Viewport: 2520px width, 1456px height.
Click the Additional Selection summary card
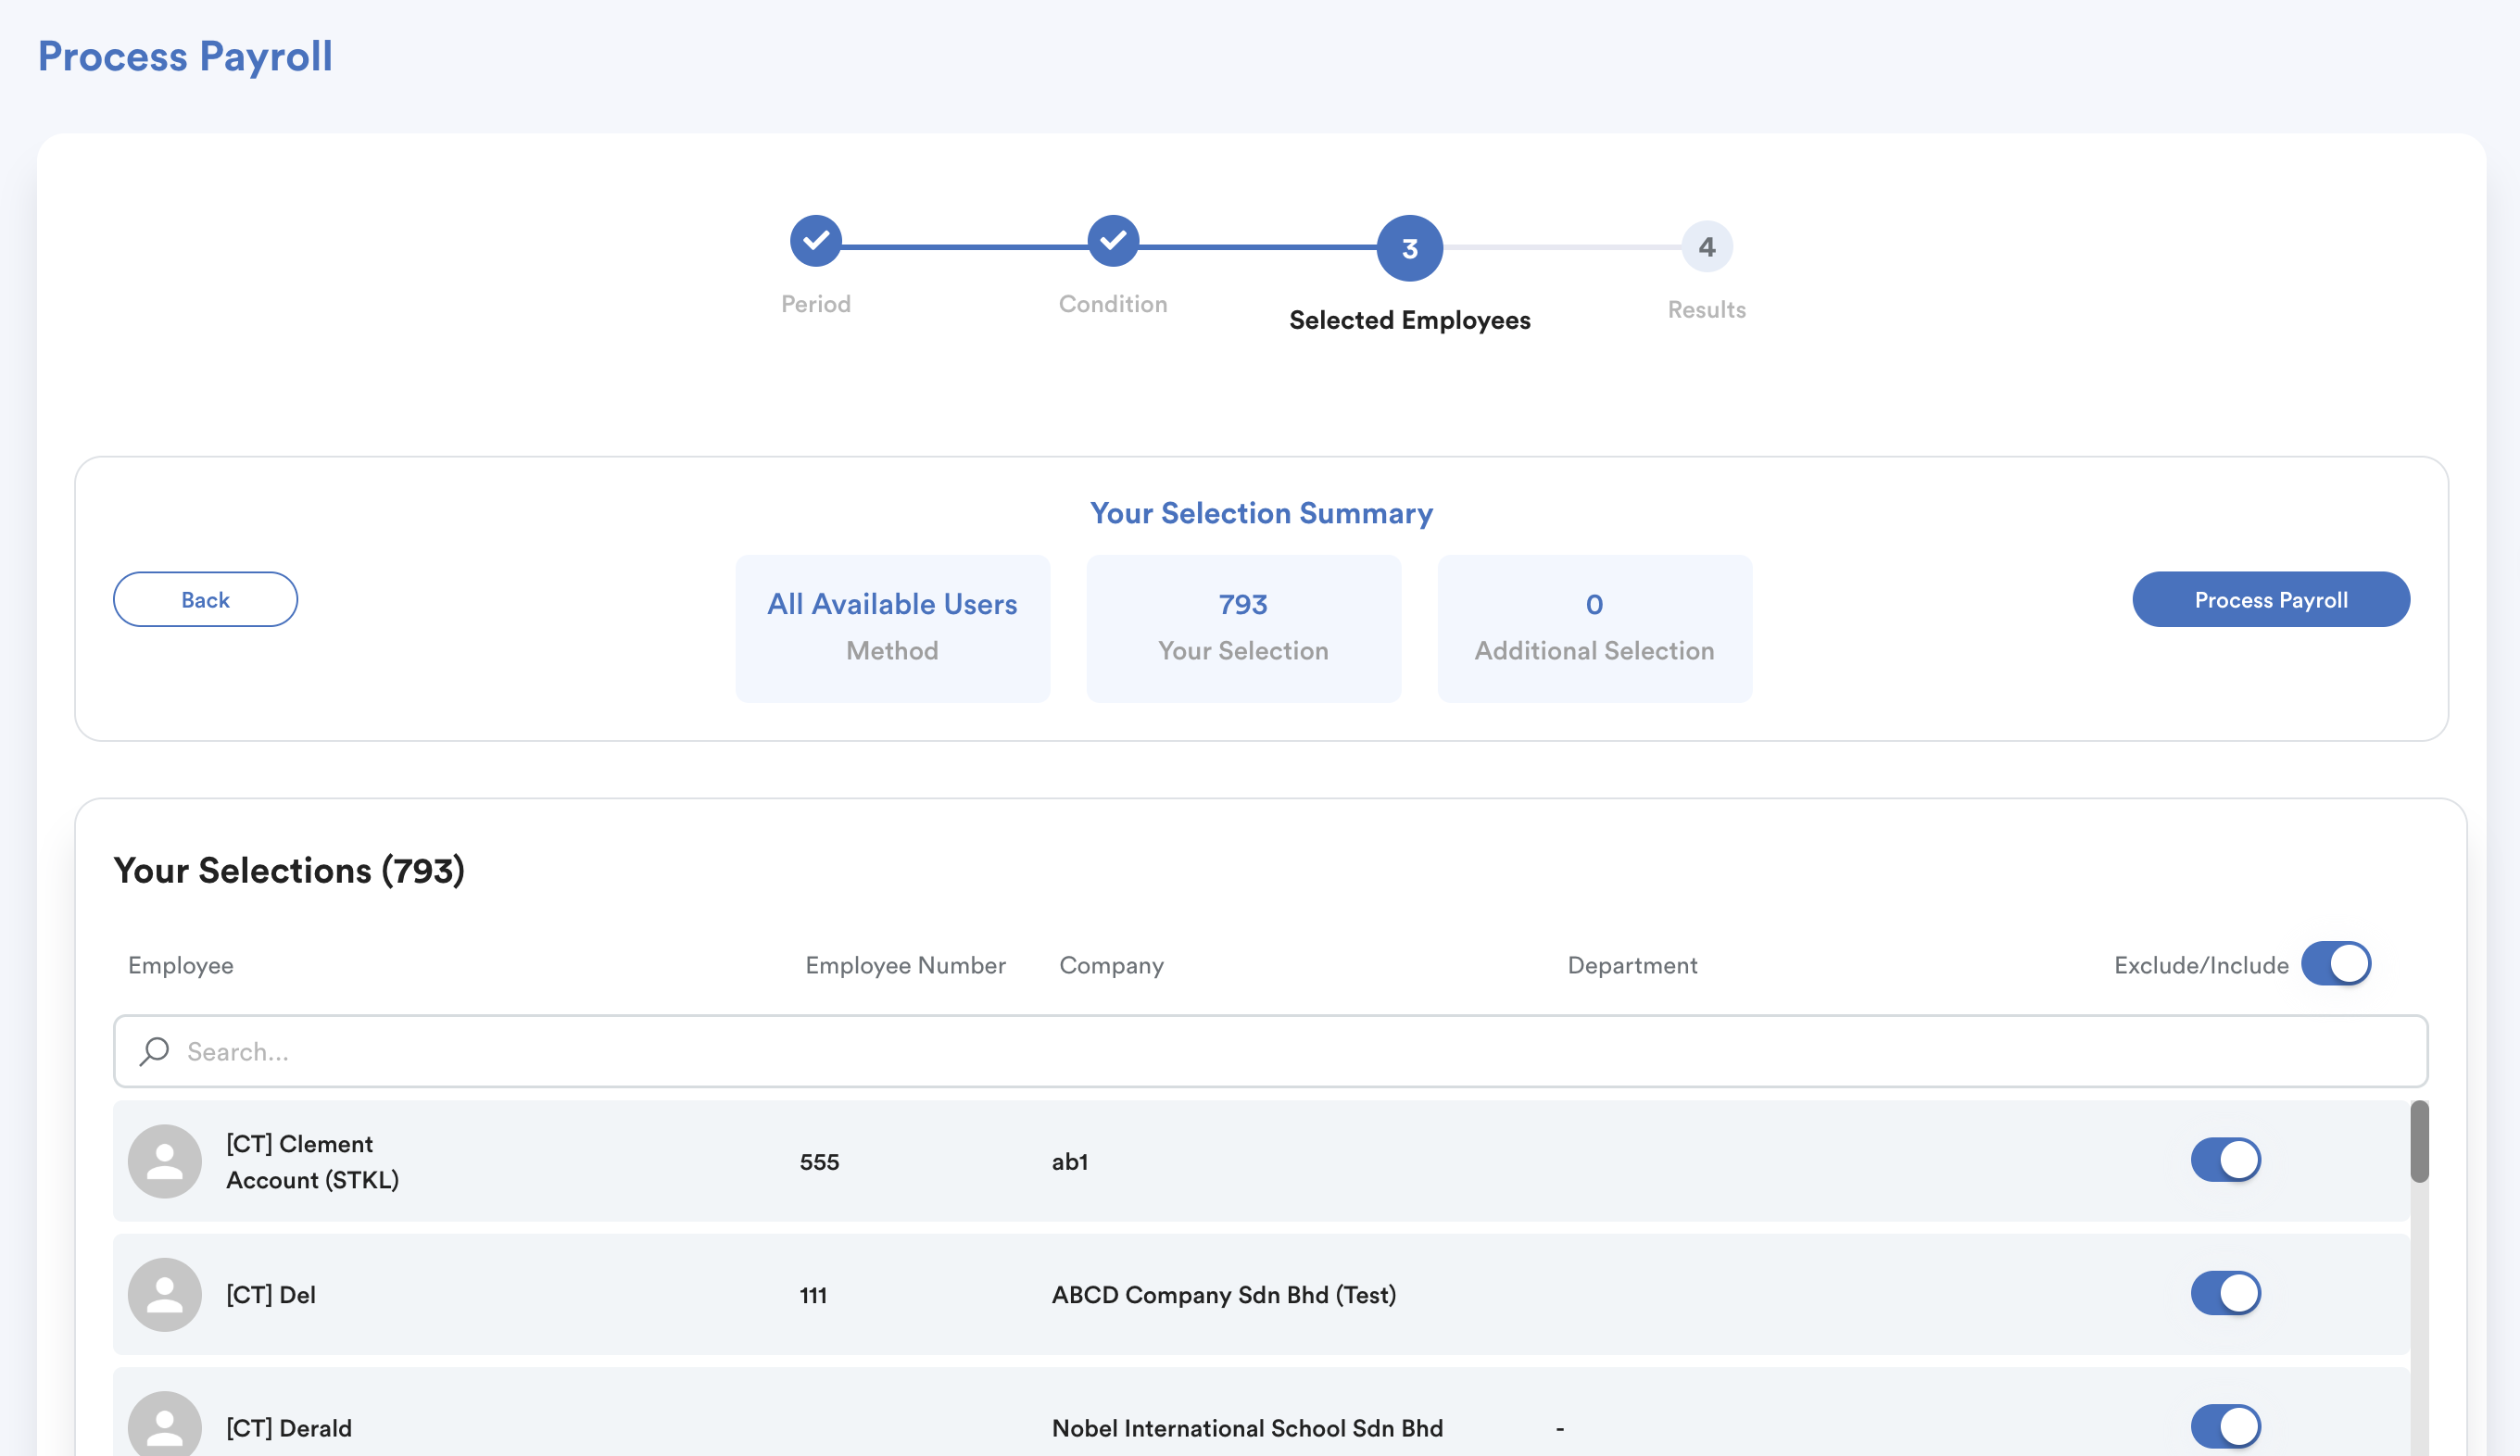(x=1594, y=628)
